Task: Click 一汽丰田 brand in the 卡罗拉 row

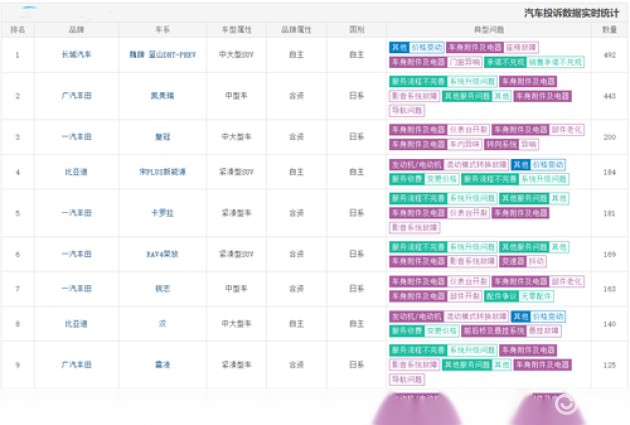Action: point(76,213)
